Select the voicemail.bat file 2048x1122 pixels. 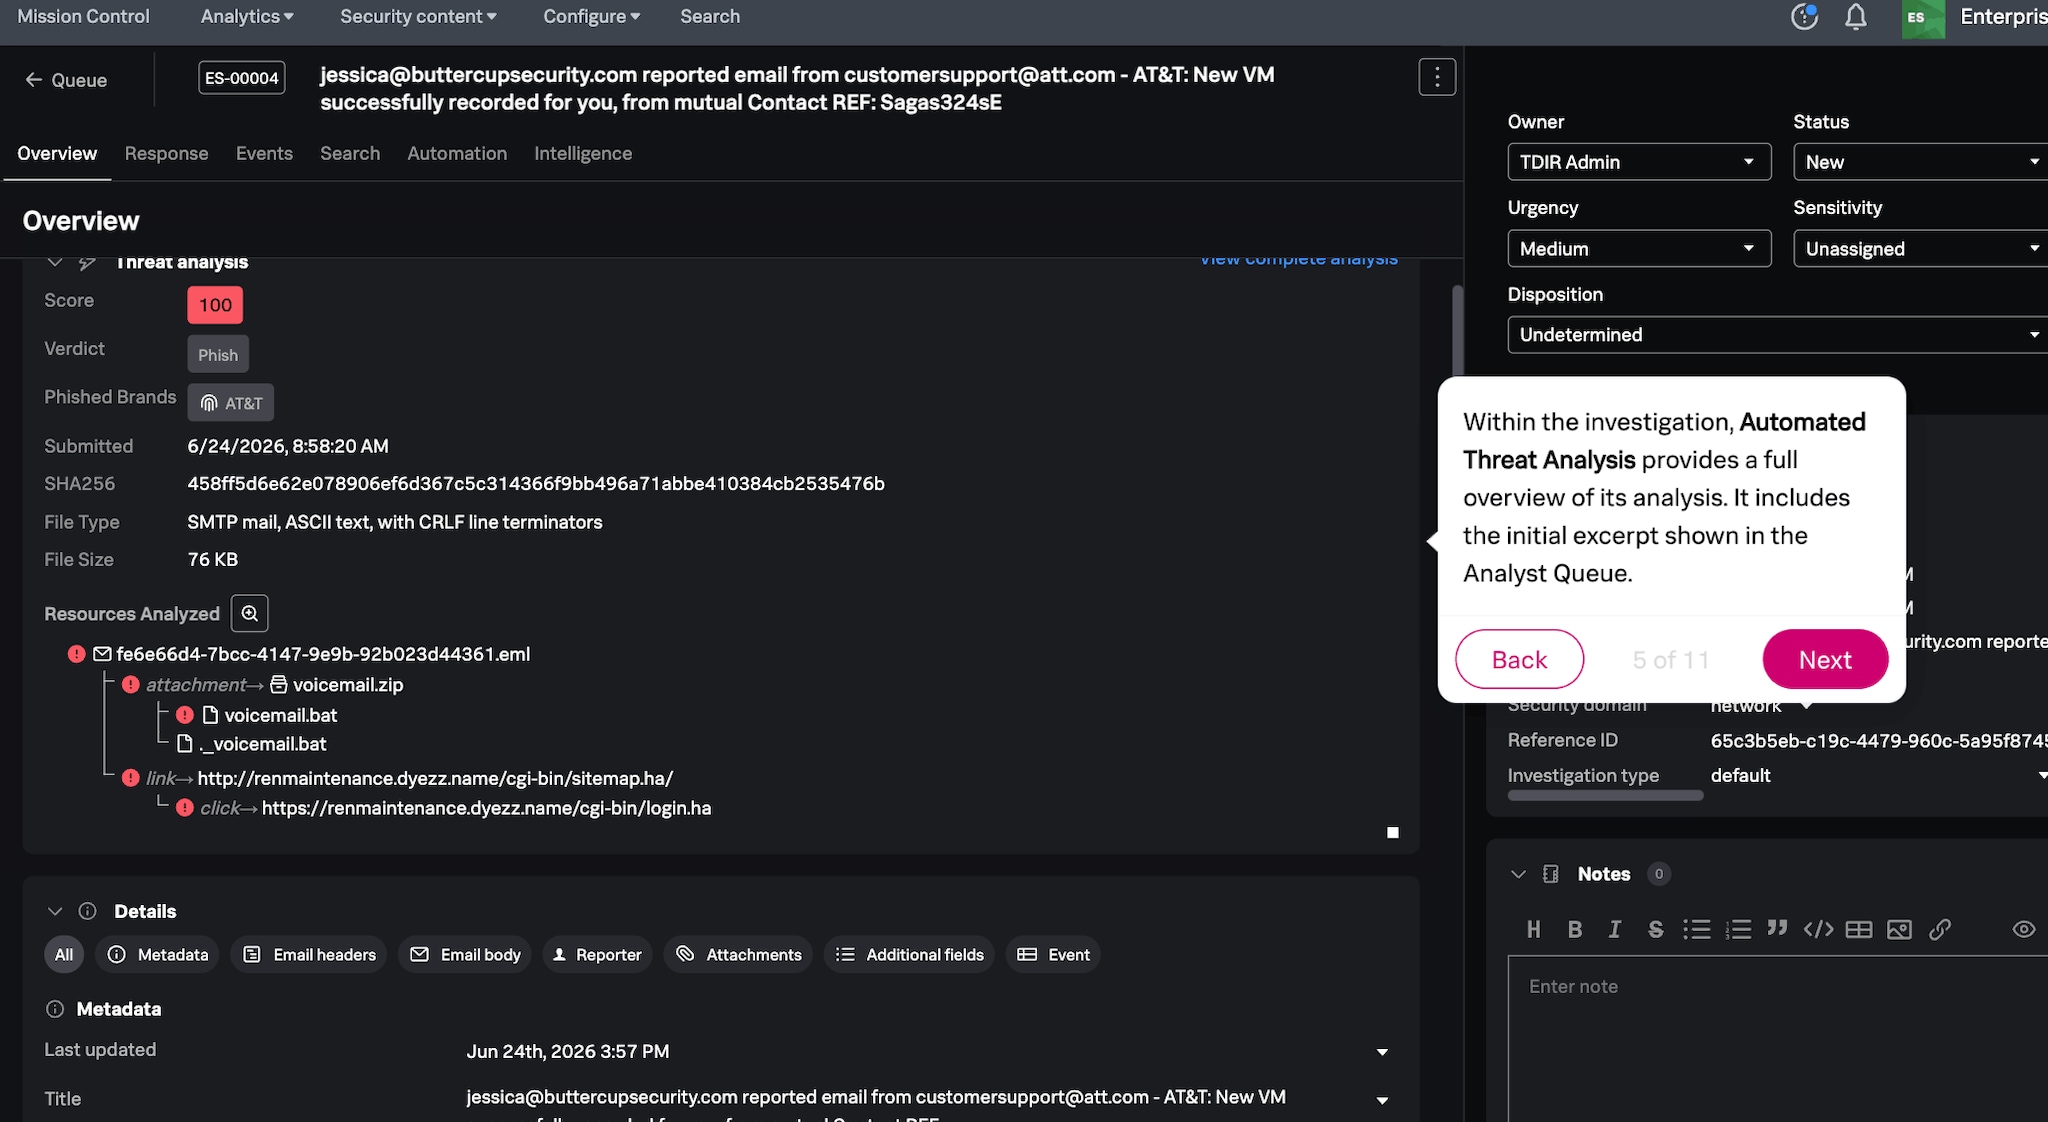point(280,715)
